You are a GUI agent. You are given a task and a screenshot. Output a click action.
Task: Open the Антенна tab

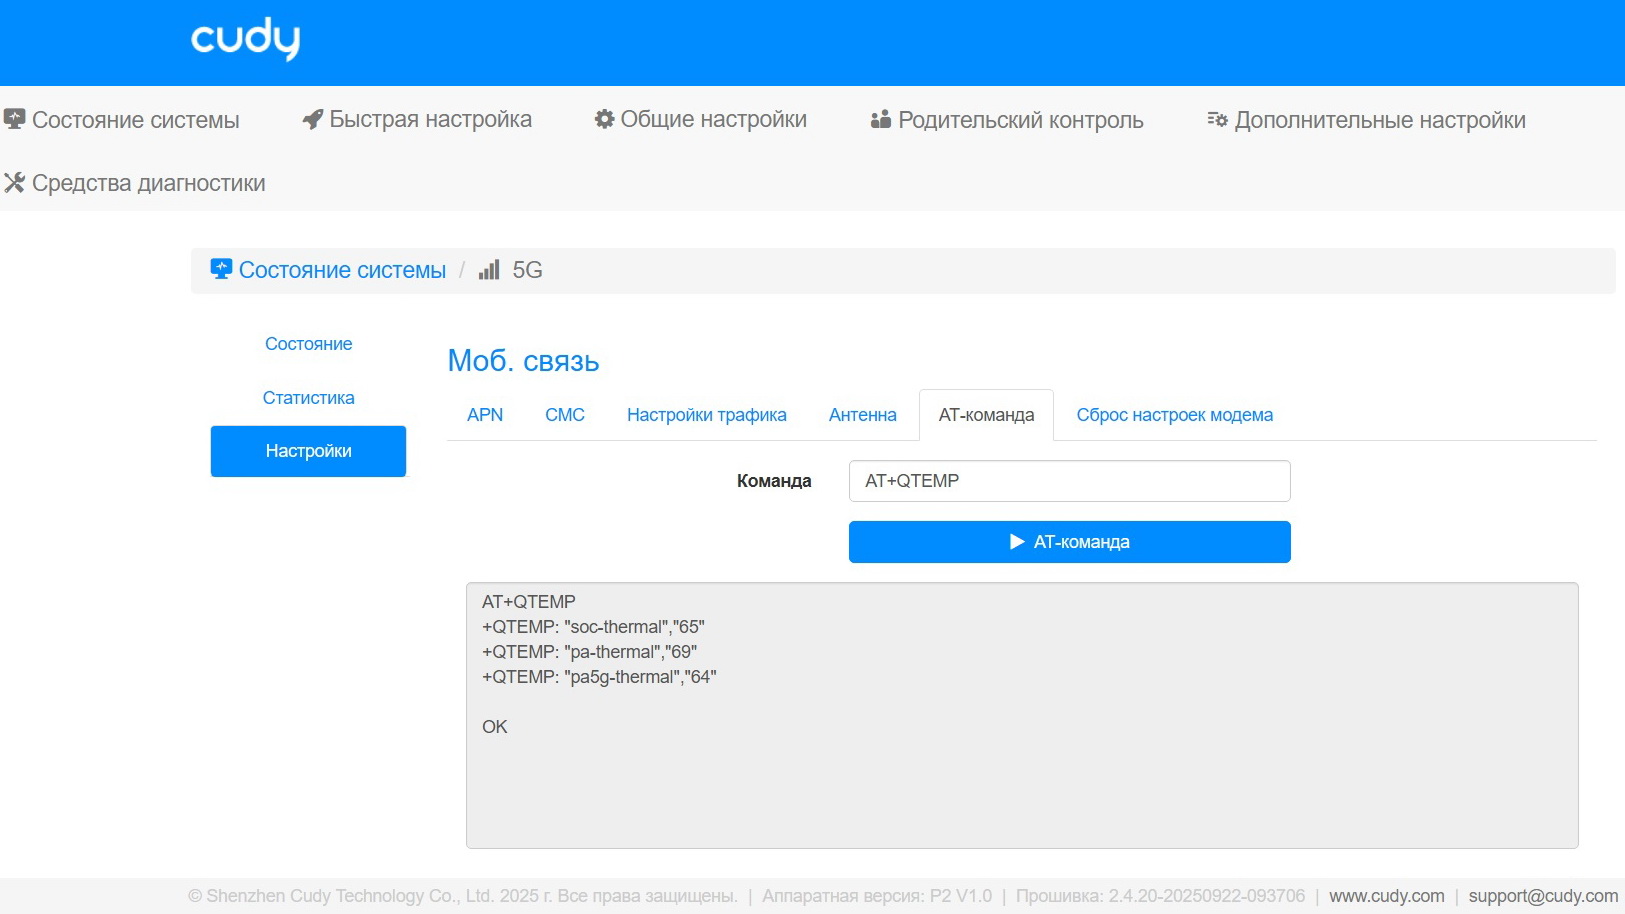(863, 415)
